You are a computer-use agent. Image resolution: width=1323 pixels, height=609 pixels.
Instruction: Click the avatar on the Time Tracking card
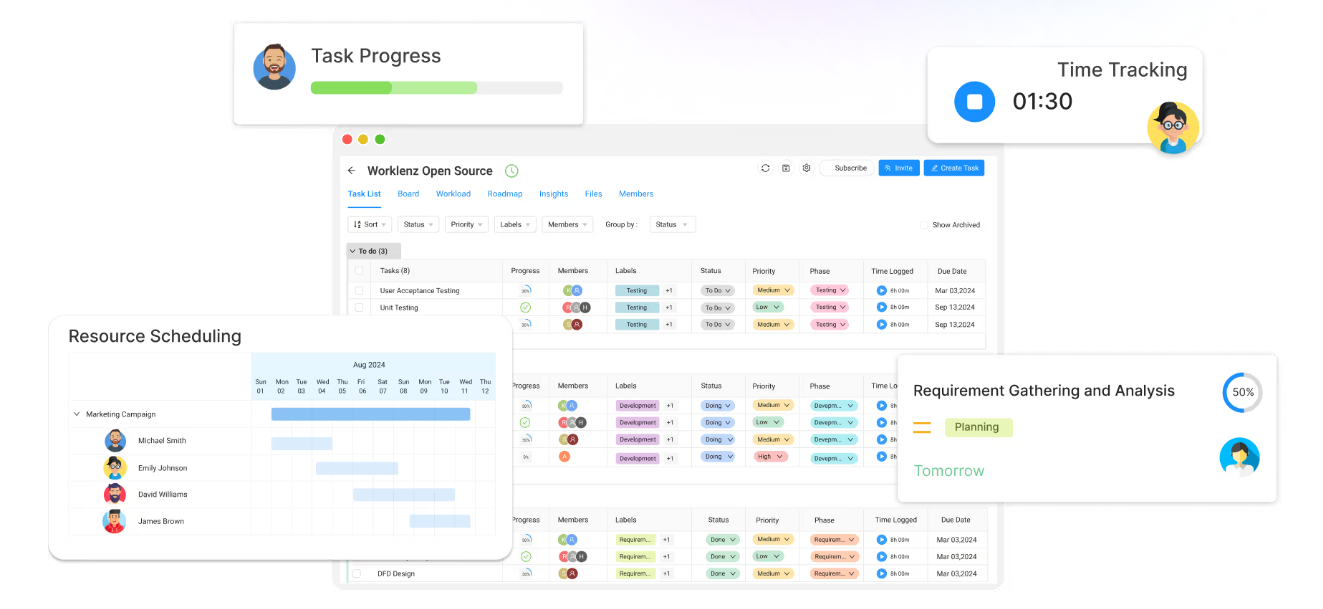pyautogui.click(x=1173, y=127)
